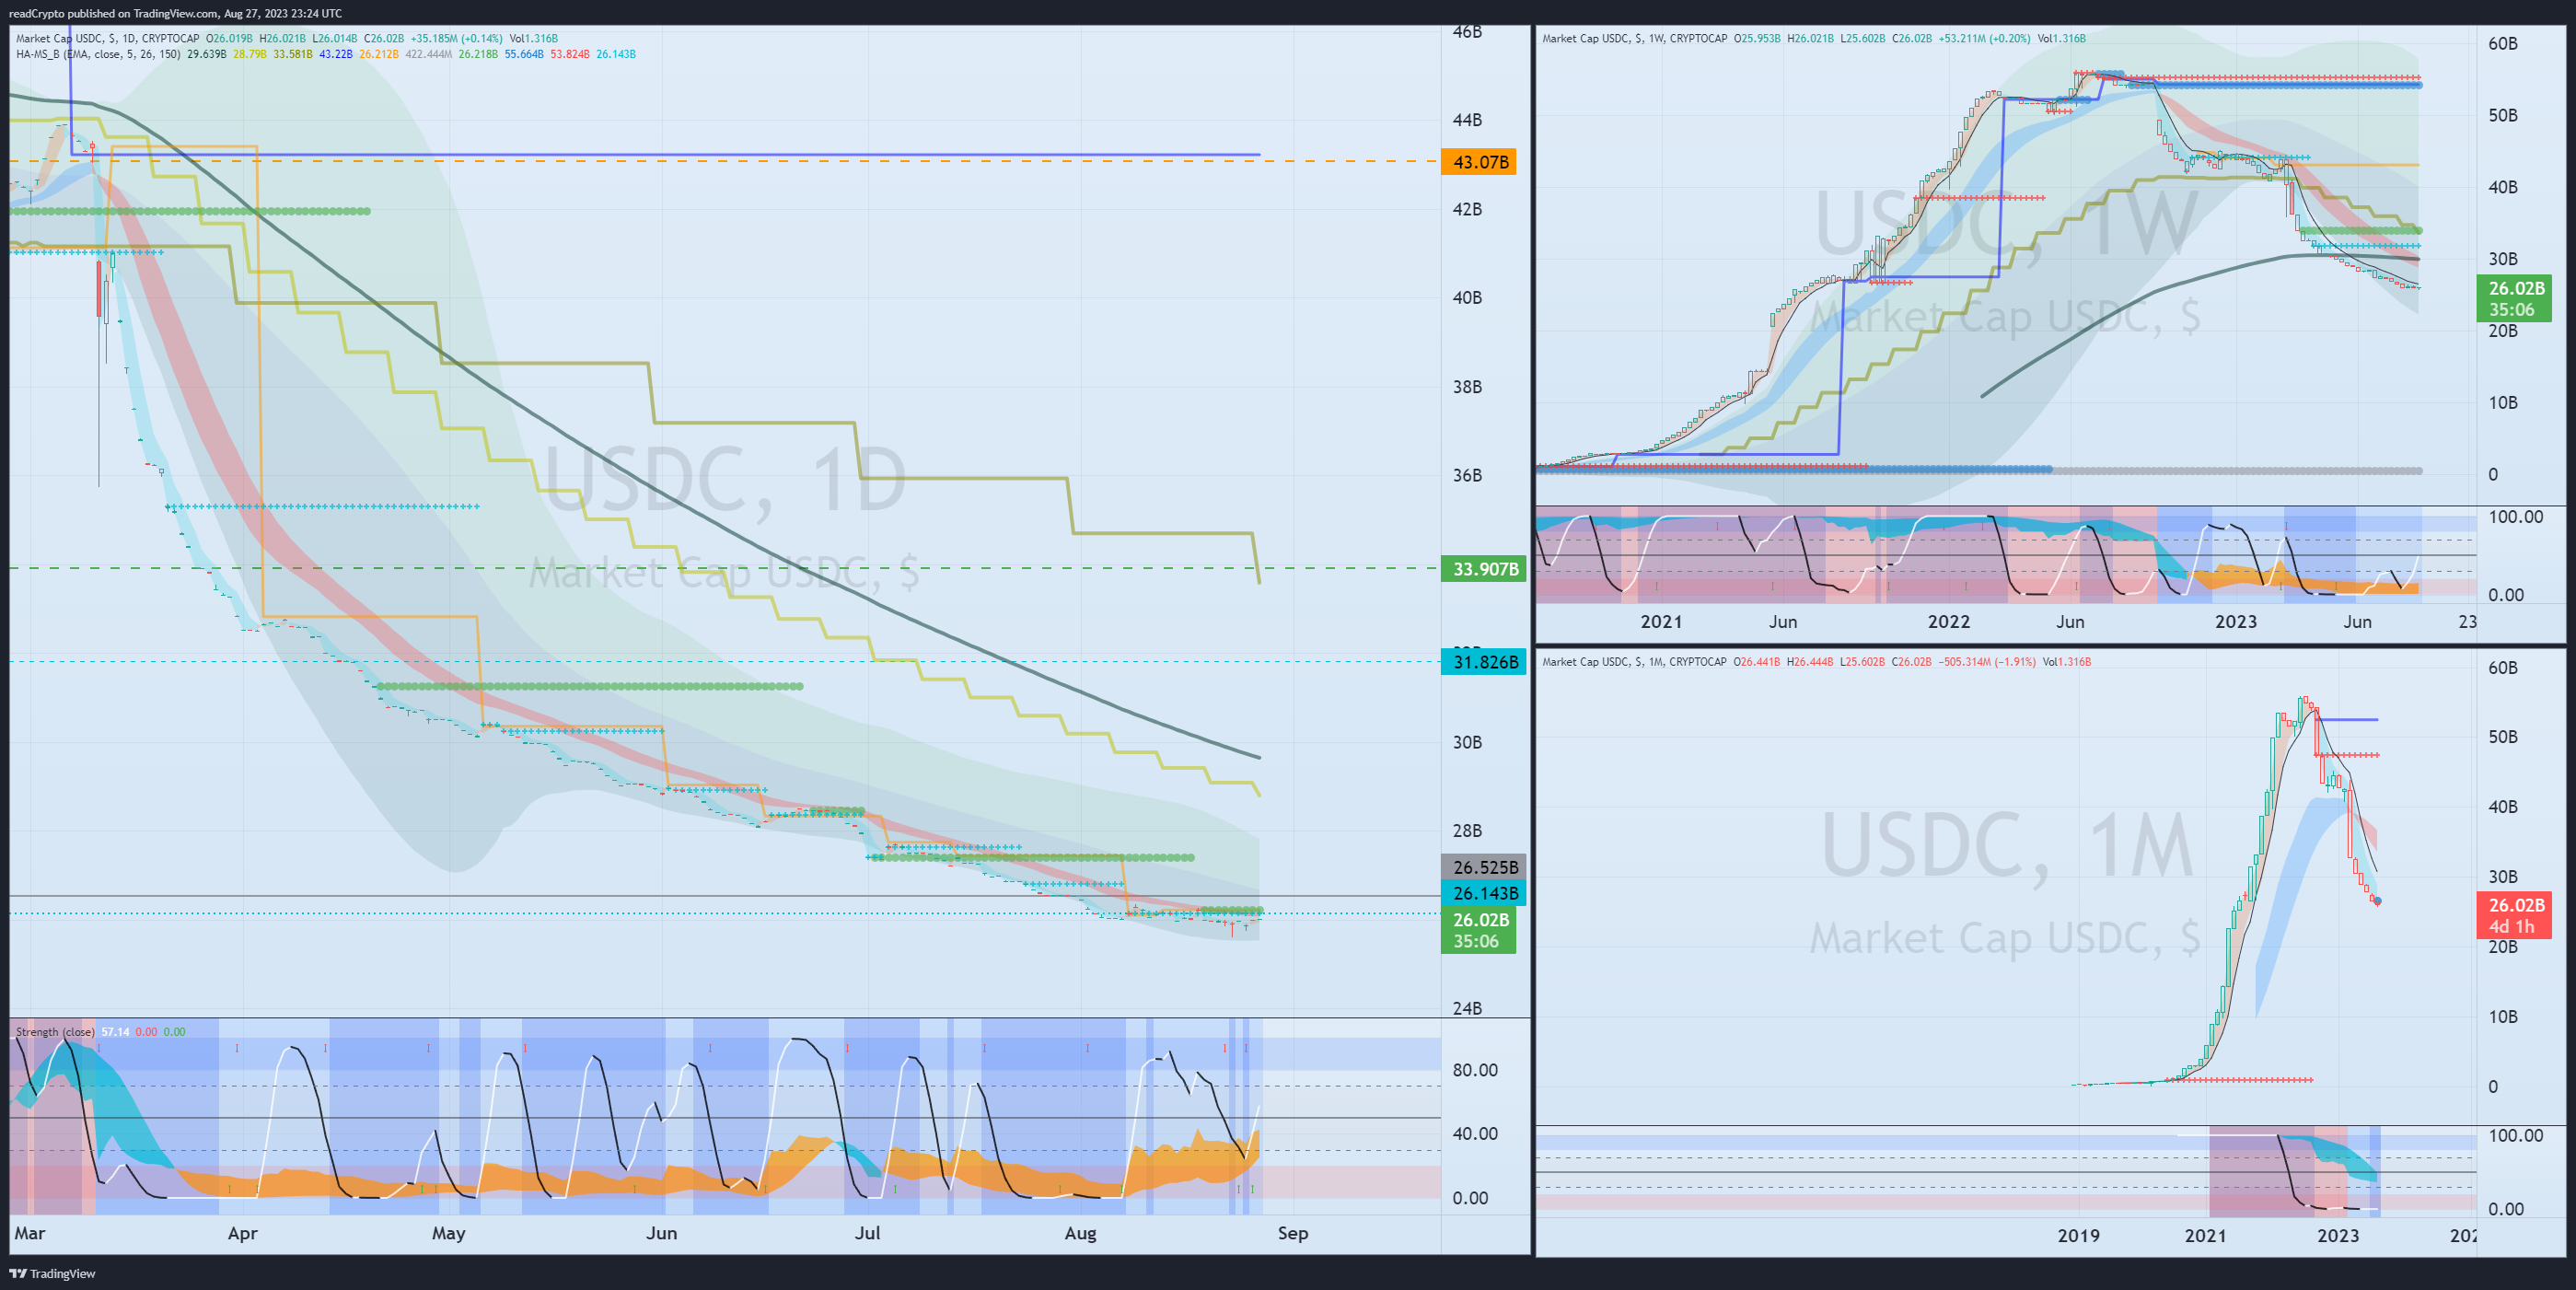Click the 26.143B cyan price label
This screenshot has width=2576, height=1290.
pos(1484,893)
